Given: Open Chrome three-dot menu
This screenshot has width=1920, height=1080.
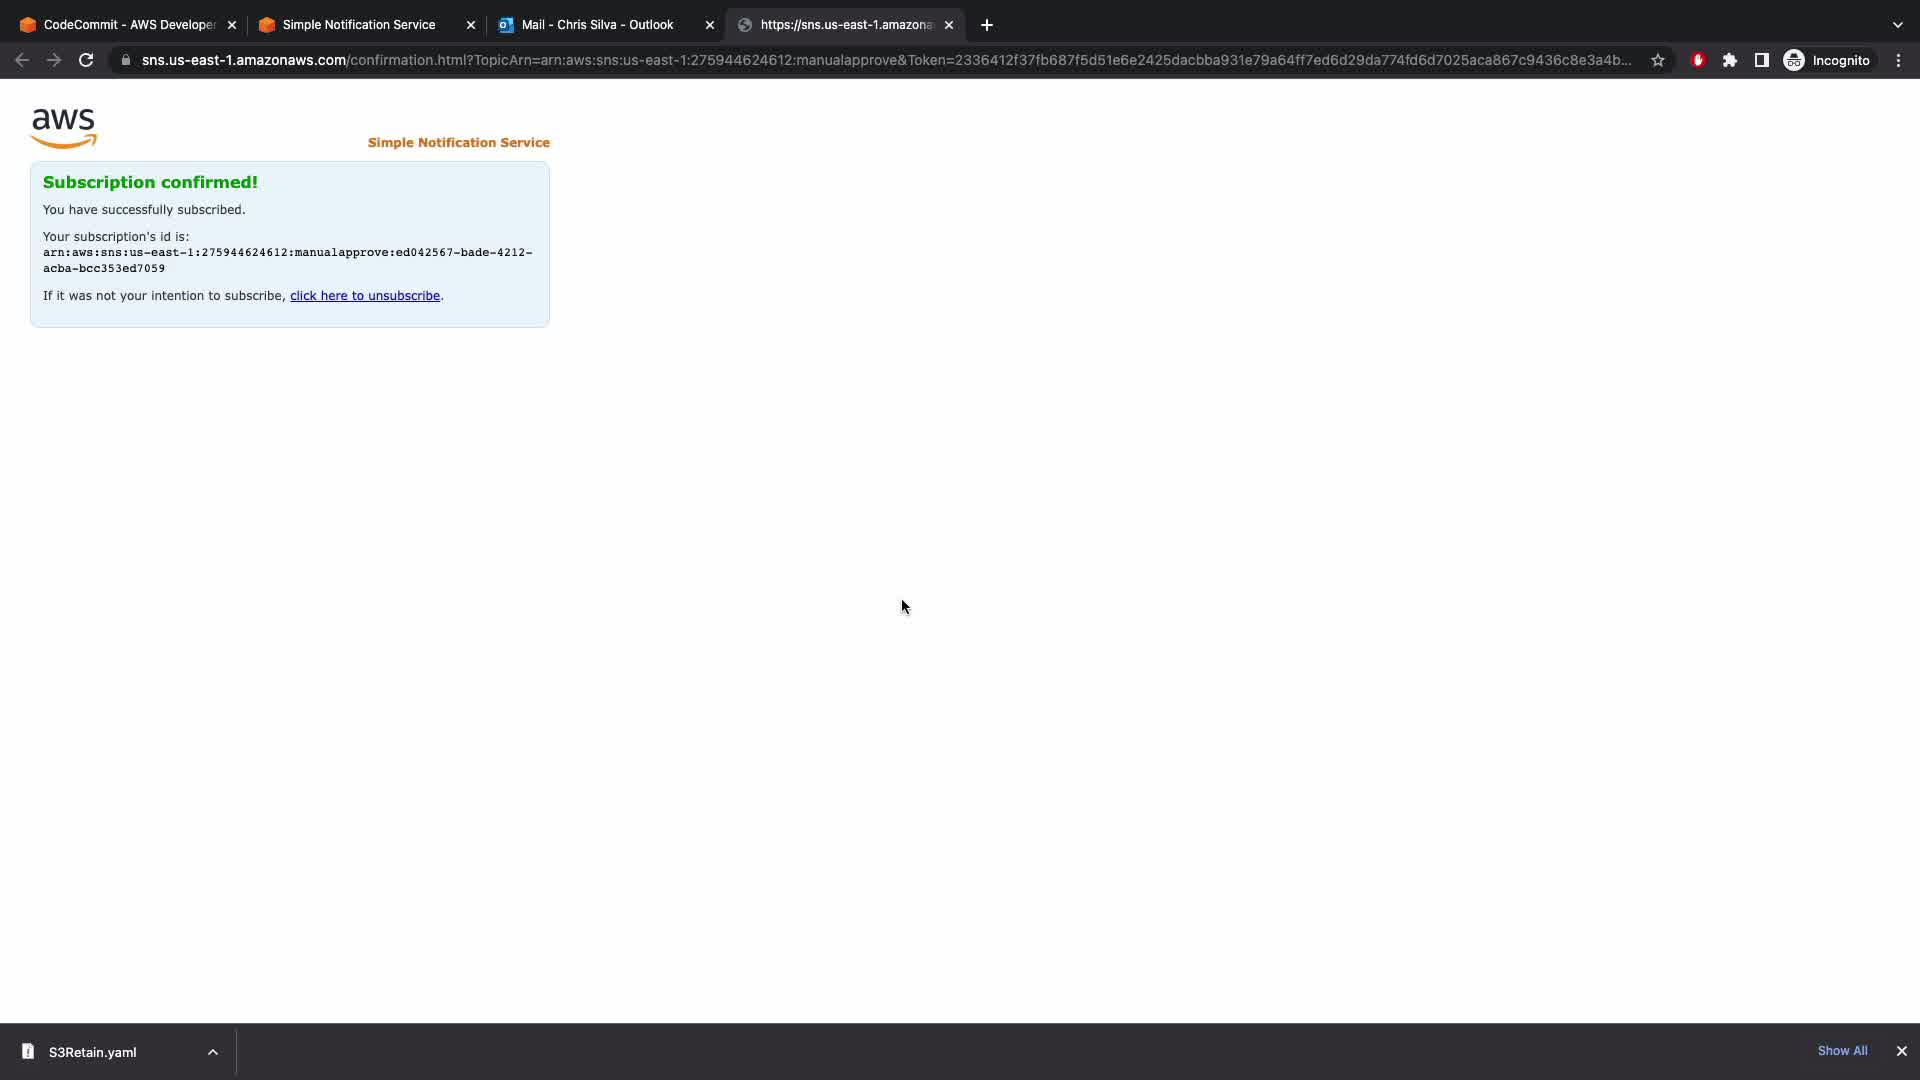Looking at the screenshot, I should click(x=1898, y=60).
